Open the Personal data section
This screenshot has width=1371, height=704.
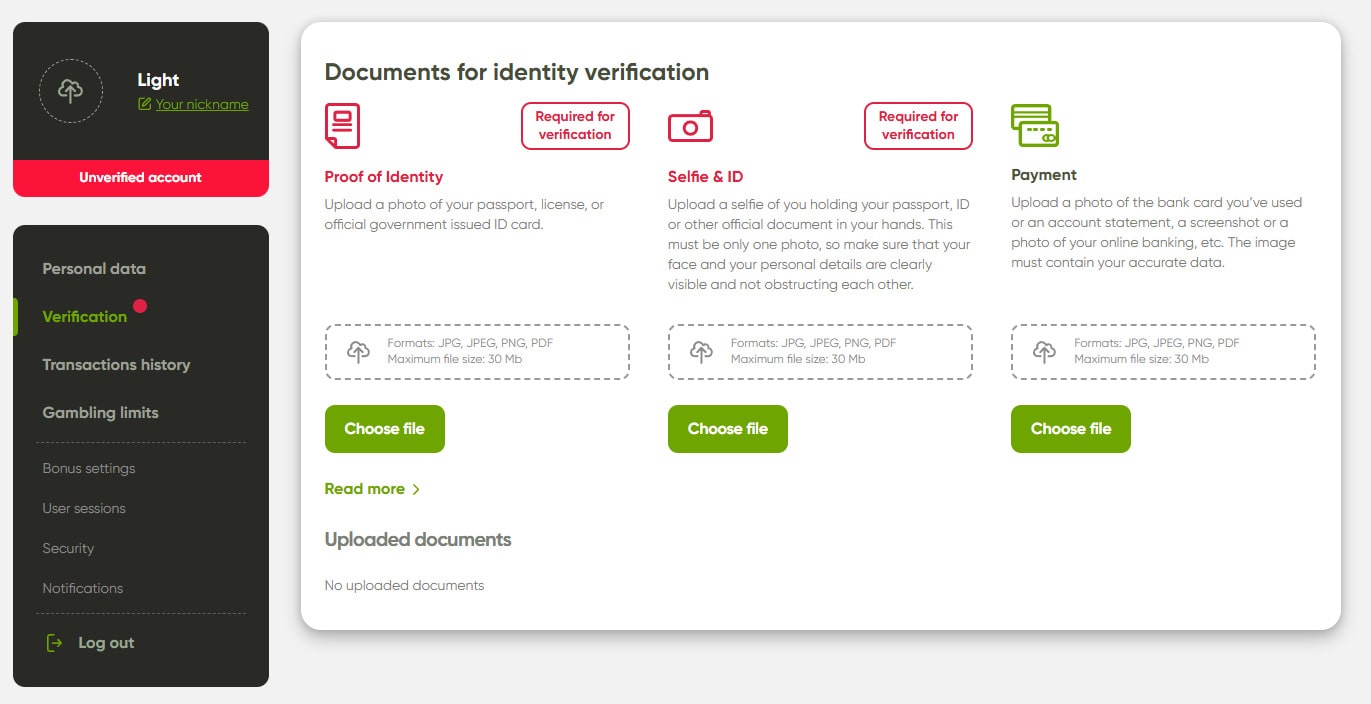coord(94,269)
